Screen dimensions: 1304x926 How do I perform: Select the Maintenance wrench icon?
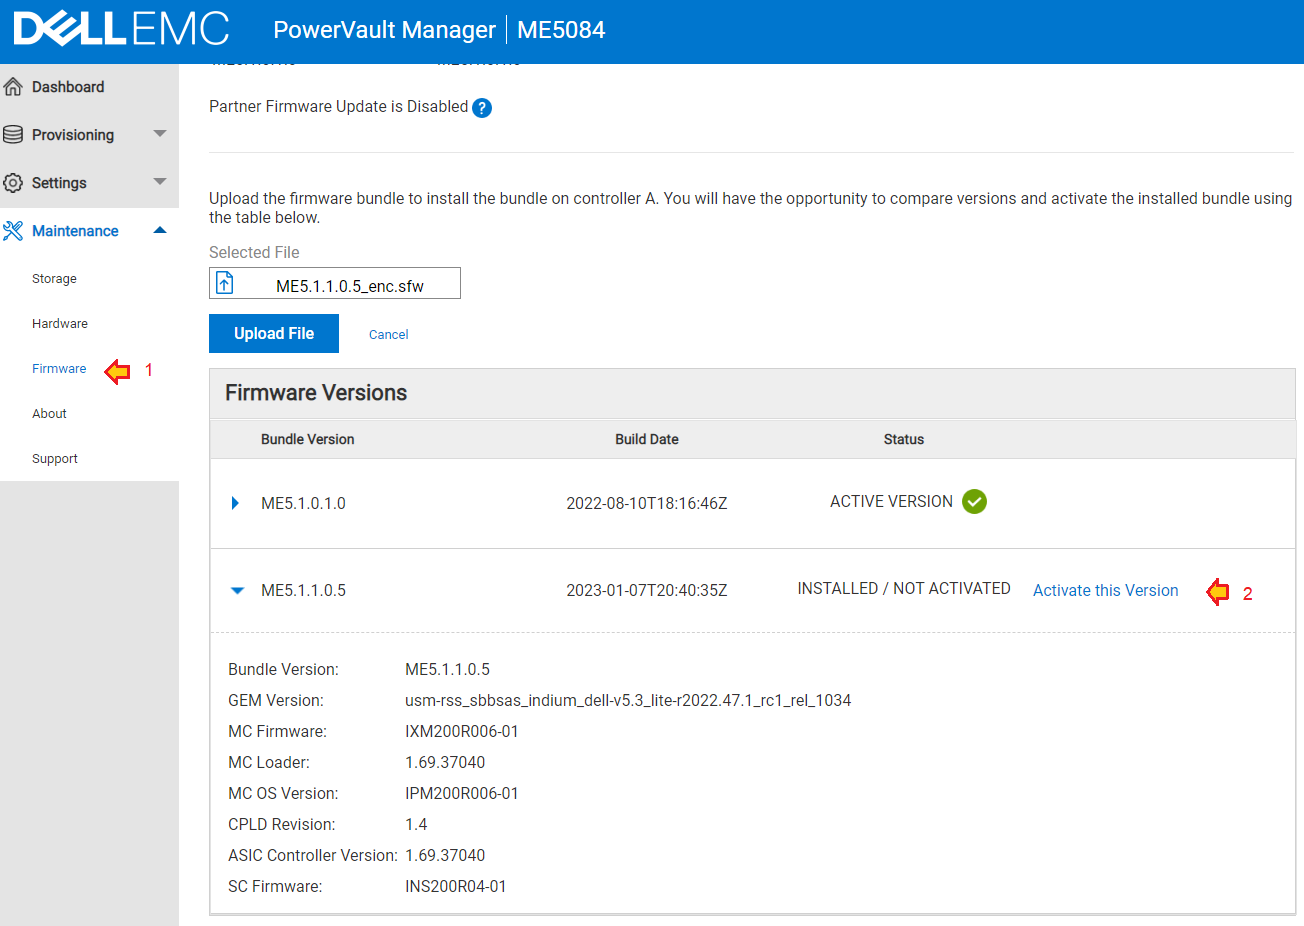14,230
